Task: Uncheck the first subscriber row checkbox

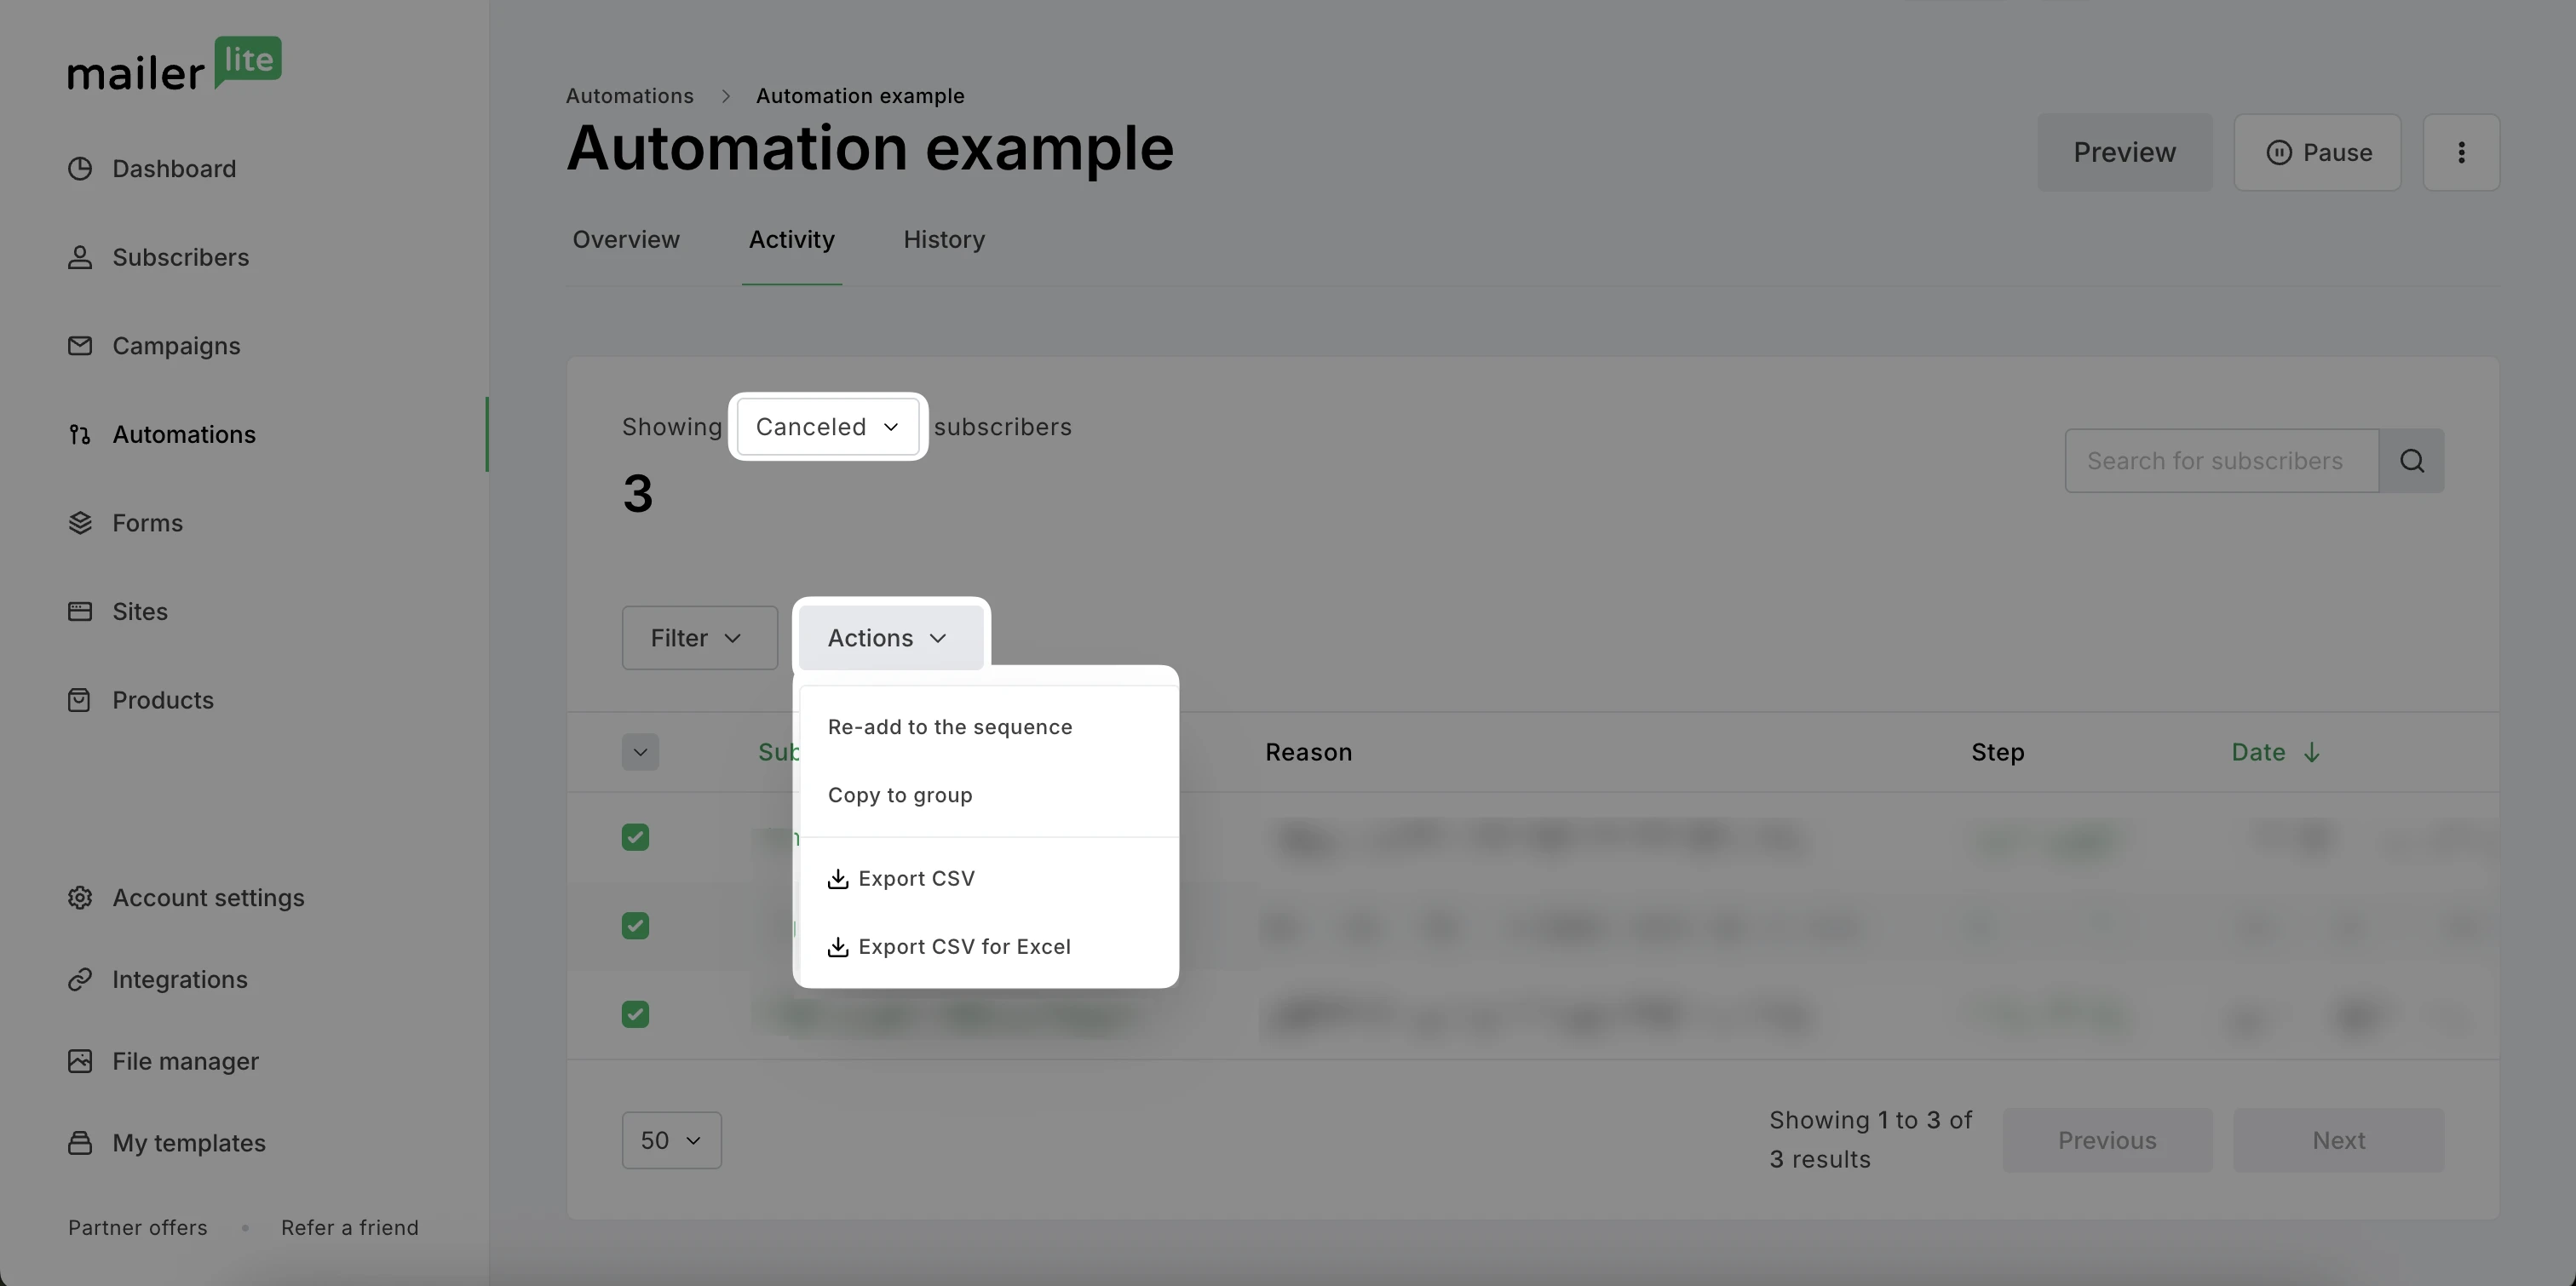Action: [x=635, y=837]
